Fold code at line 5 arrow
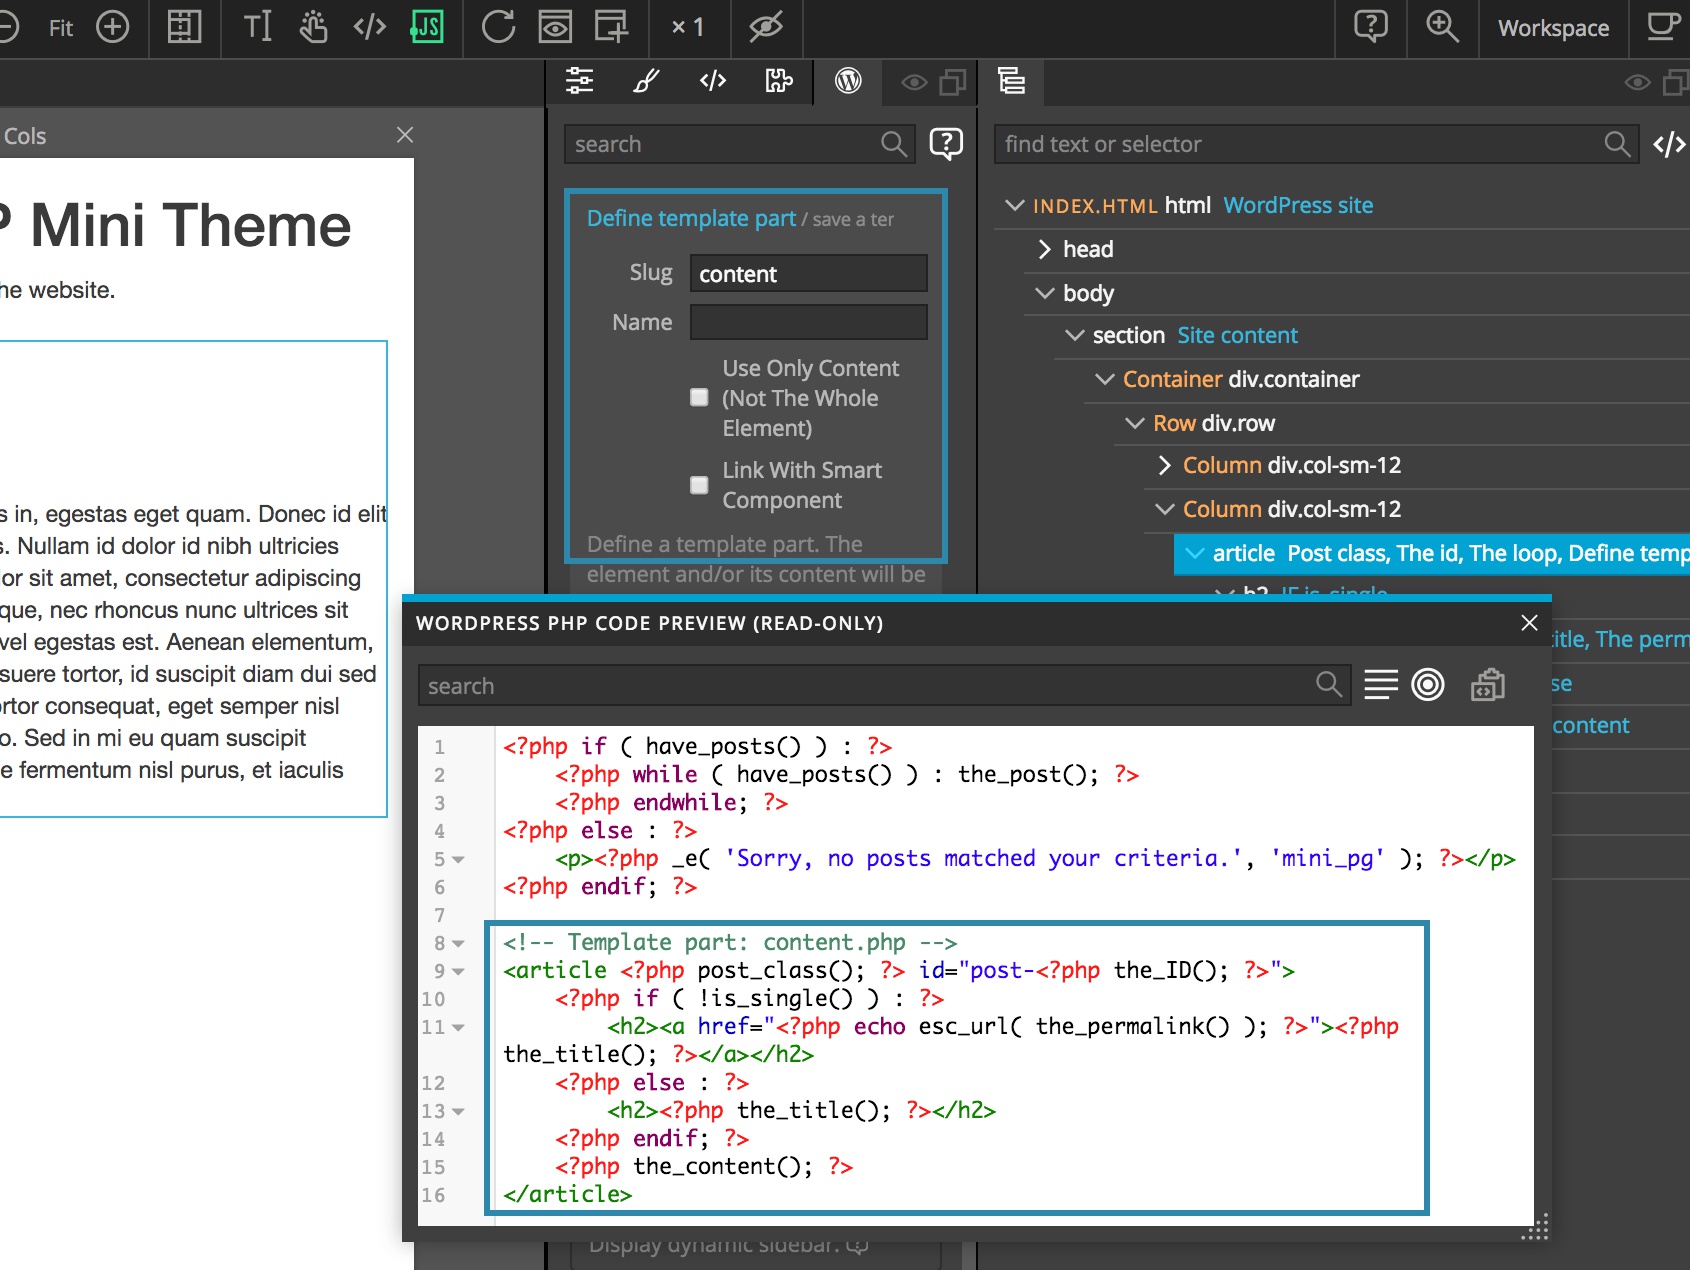The height and width of the screenshot is (1270, 1690). [458, 859]
